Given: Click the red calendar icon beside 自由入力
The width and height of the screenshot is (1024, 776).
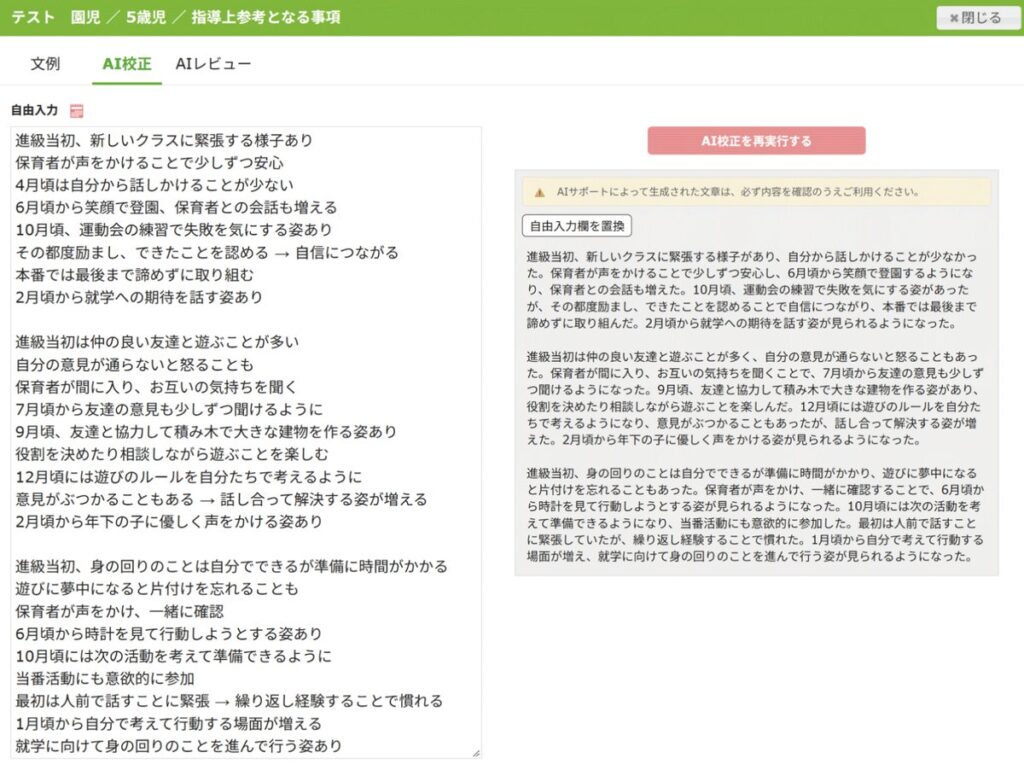Looking at the screenshot, I should pyautogui.click(x=76, y=111).
